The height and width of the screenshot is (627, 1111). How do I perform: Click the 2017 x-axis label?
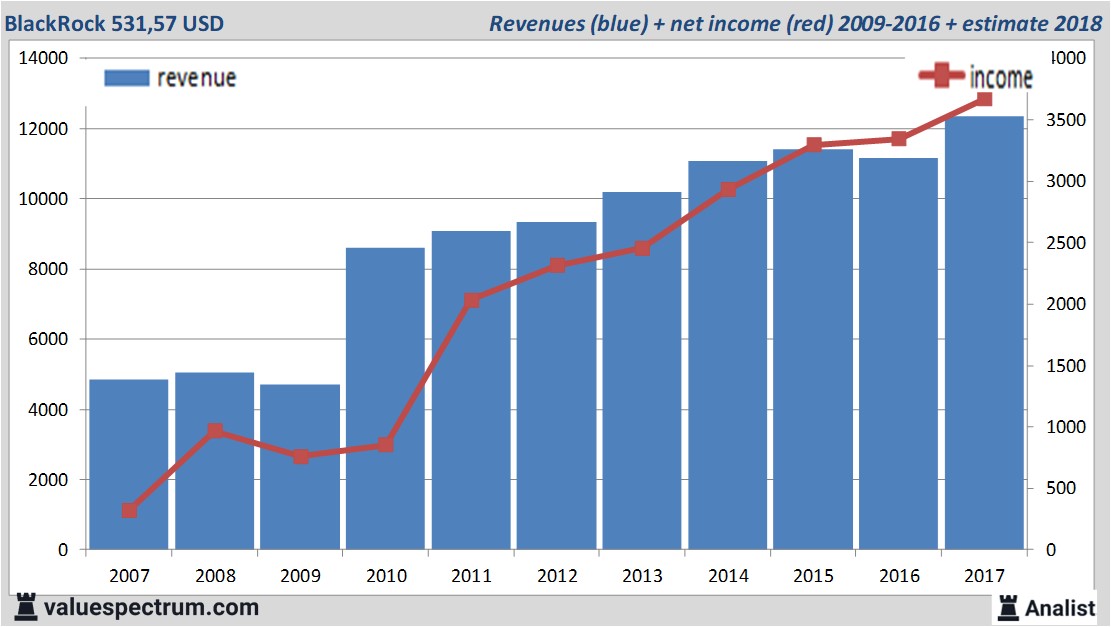[x=984, y=576]
